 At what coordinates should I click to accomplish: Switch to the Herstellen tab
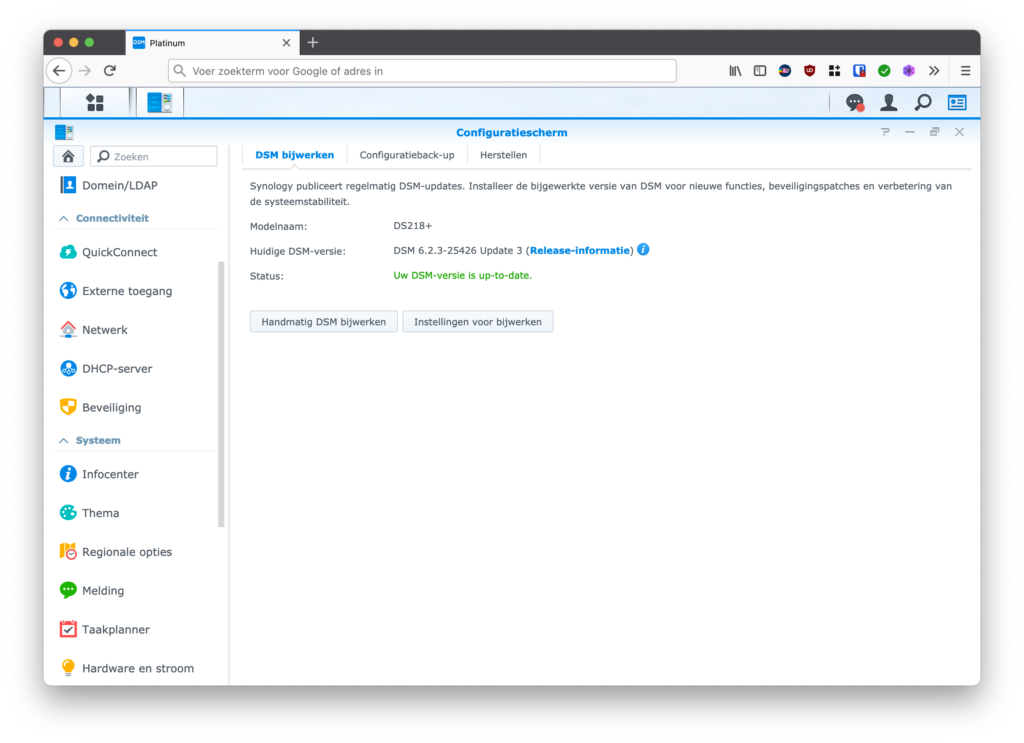pyautogui.click(x=503, y=155)
